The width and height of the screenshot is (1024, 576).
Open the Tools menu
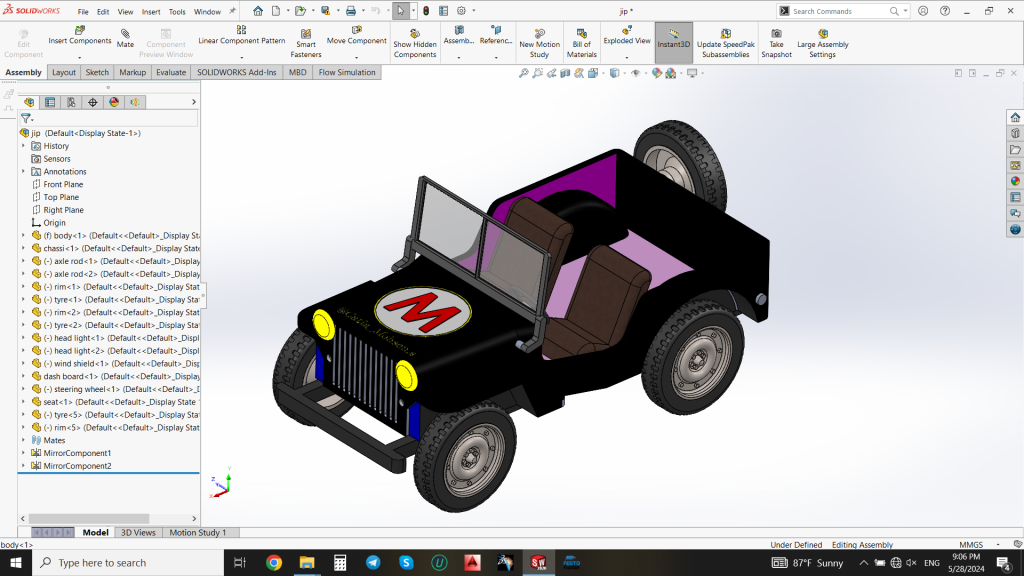point(177,12)
